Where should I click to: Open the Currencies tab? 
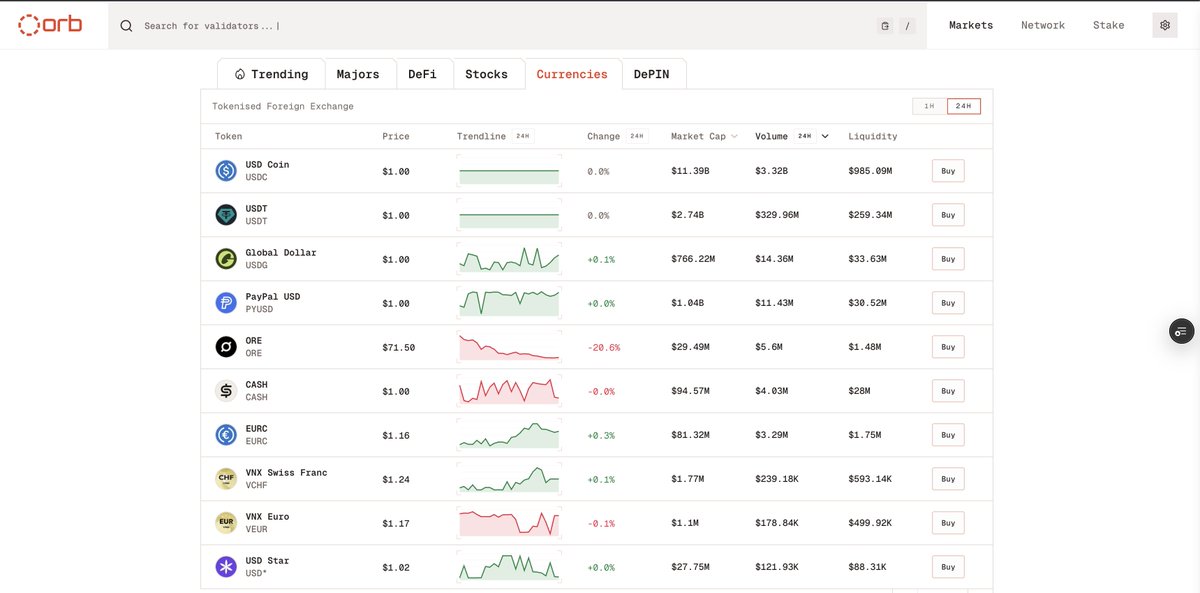point(572,73)
